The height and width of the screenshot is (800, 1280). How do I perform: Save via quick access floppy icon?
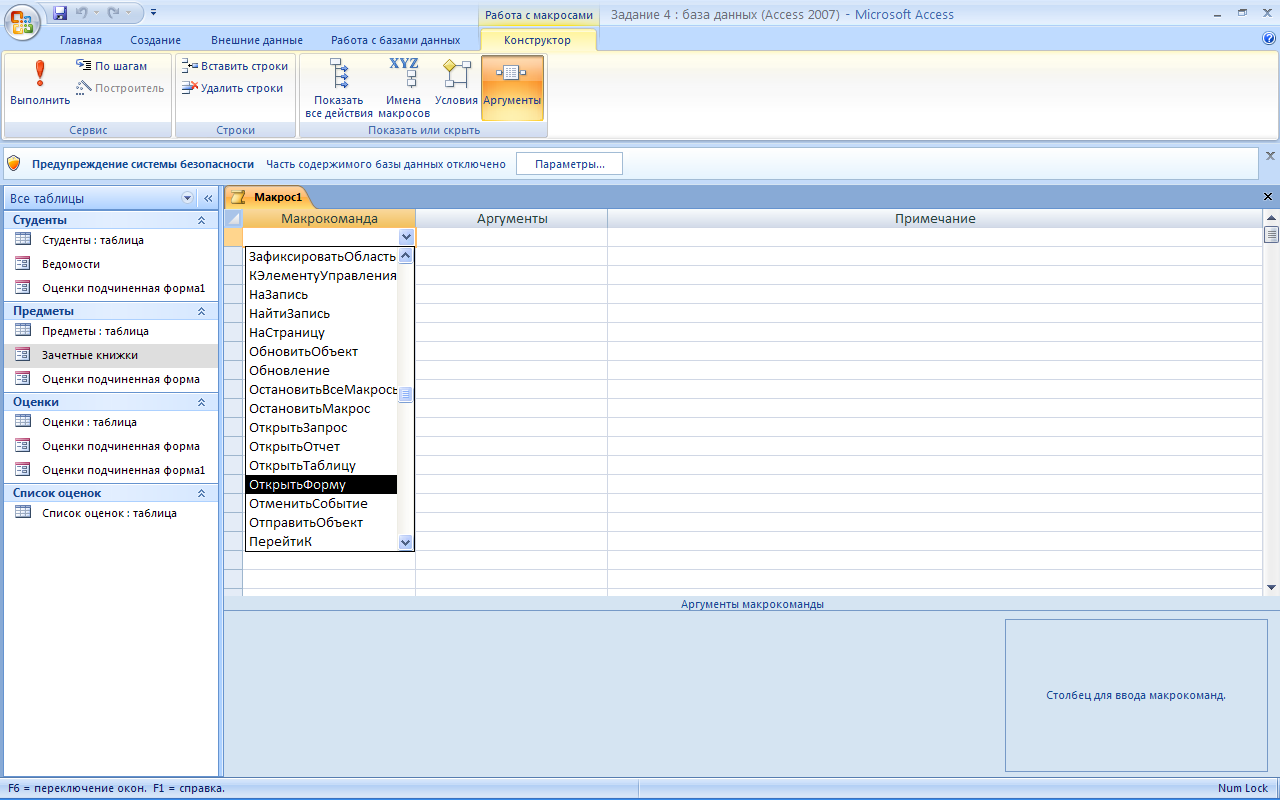[x=60, y=13]
